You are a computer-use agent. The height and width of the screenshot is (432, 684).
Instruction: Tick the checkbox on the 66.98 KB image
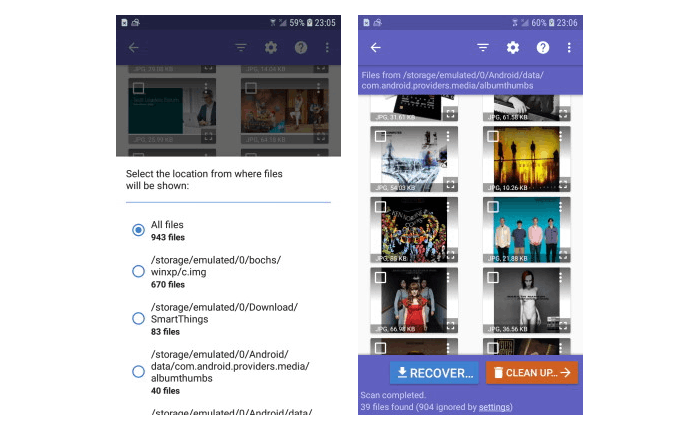(380, 278)
